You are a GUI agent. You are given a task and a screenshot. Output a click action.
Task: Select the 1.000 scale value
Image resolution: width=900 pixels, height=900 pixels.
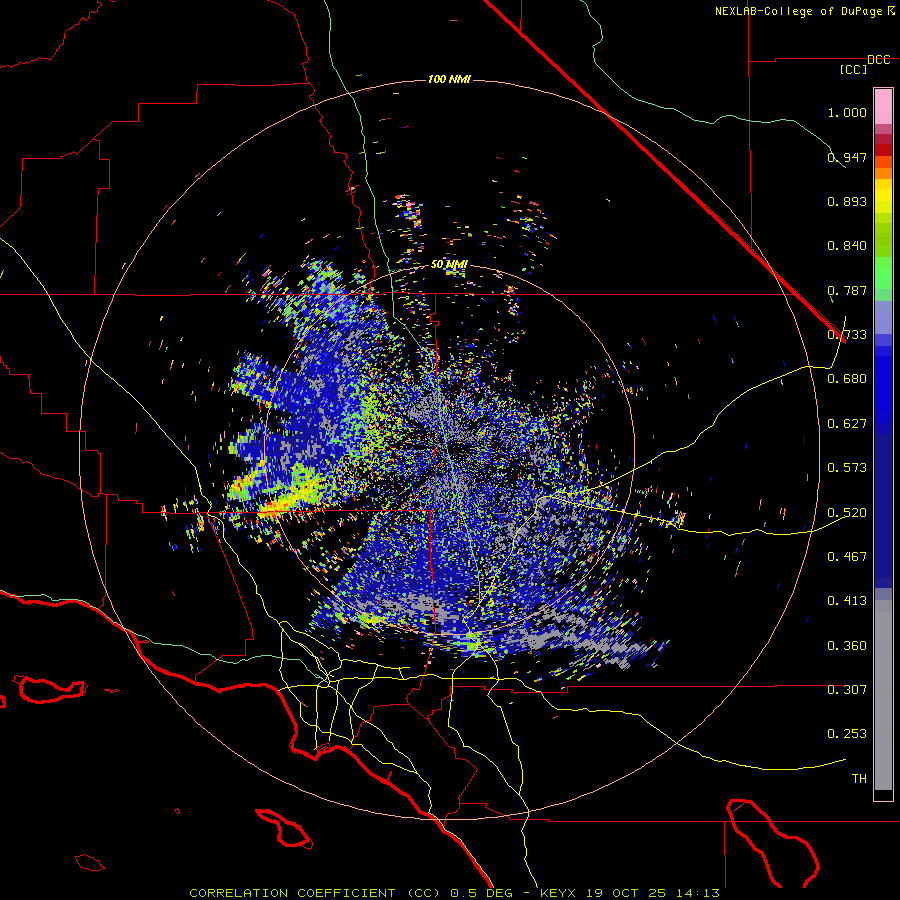(x=847, y=112)
